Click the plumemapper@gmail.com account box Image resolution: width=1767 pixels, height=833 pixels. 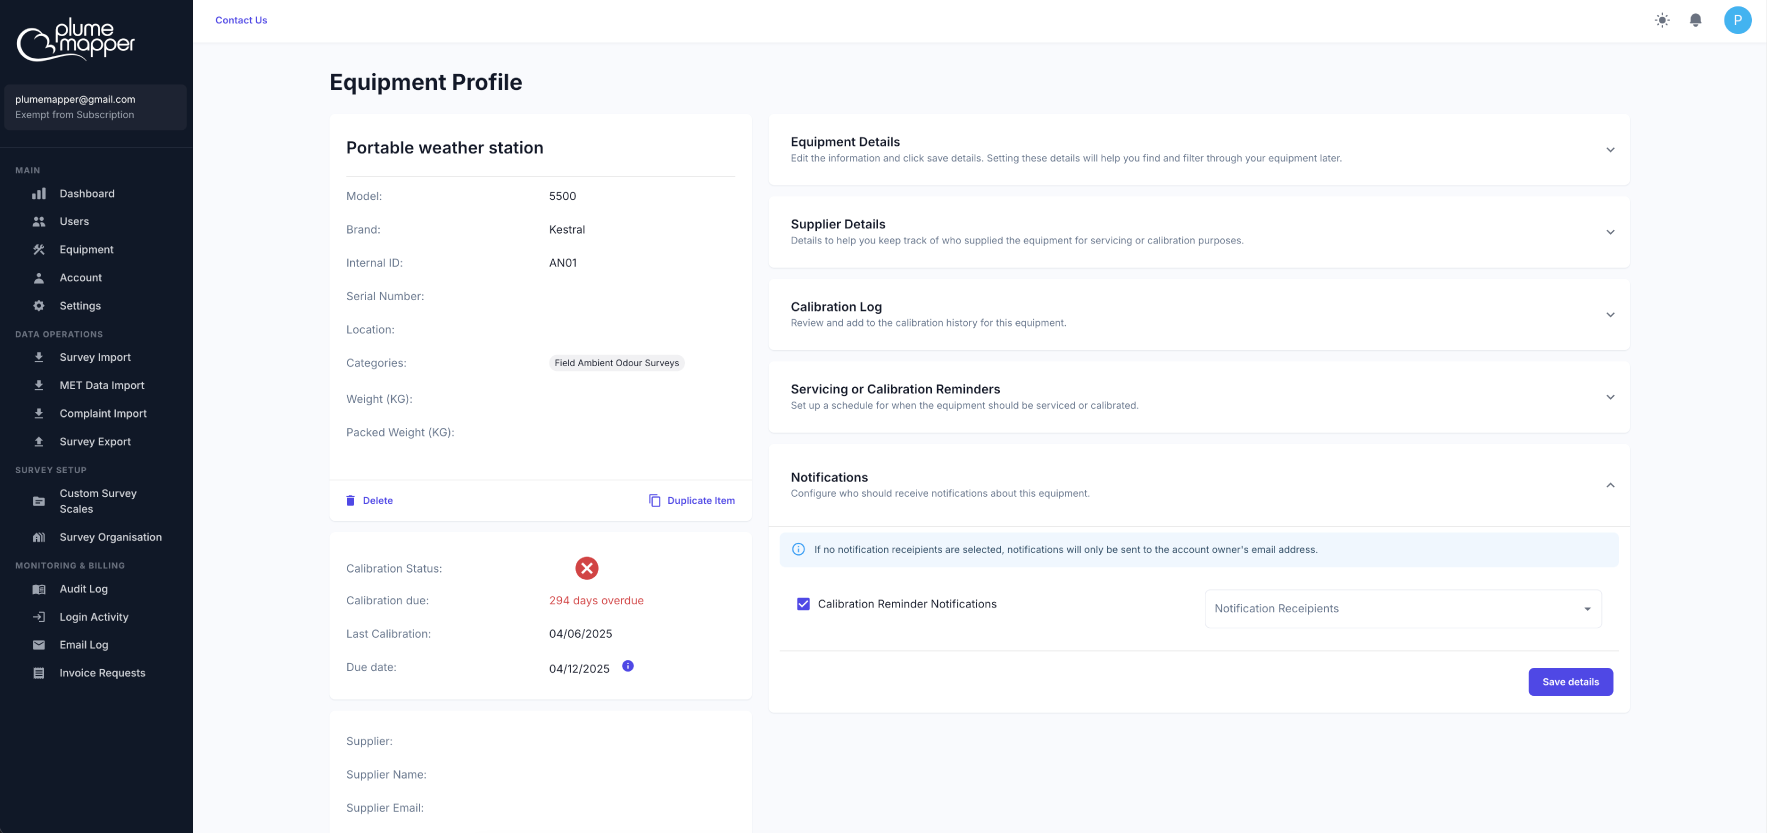96,107
